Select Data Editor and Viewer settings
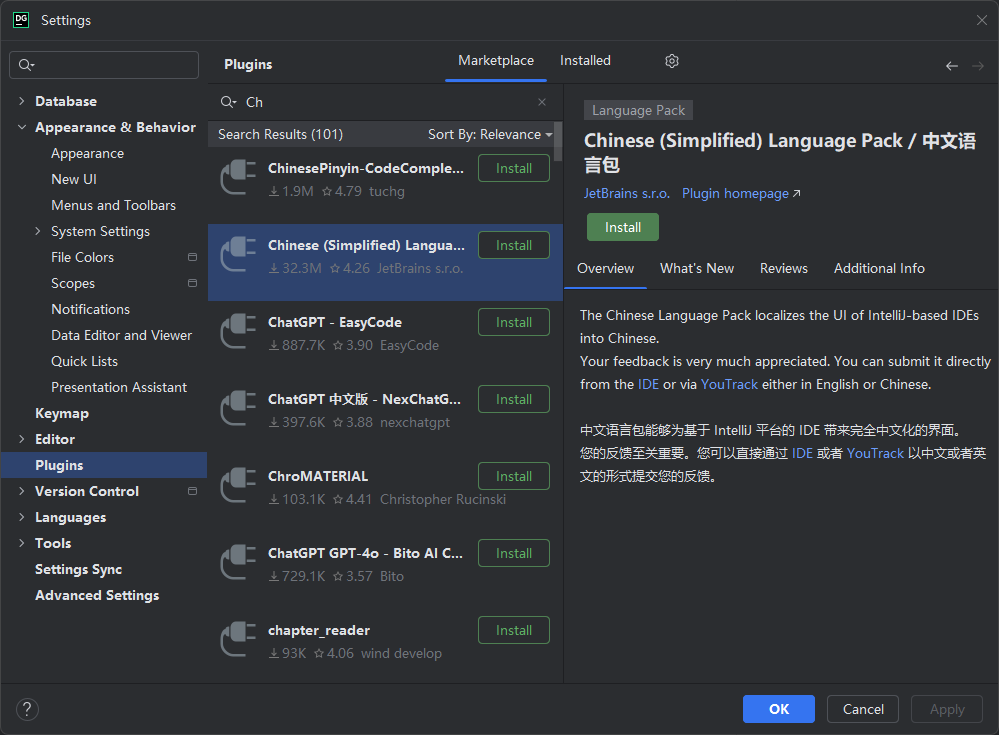Image resolution: width=999 pixels, height=735 pixels. tap(121, 335)
